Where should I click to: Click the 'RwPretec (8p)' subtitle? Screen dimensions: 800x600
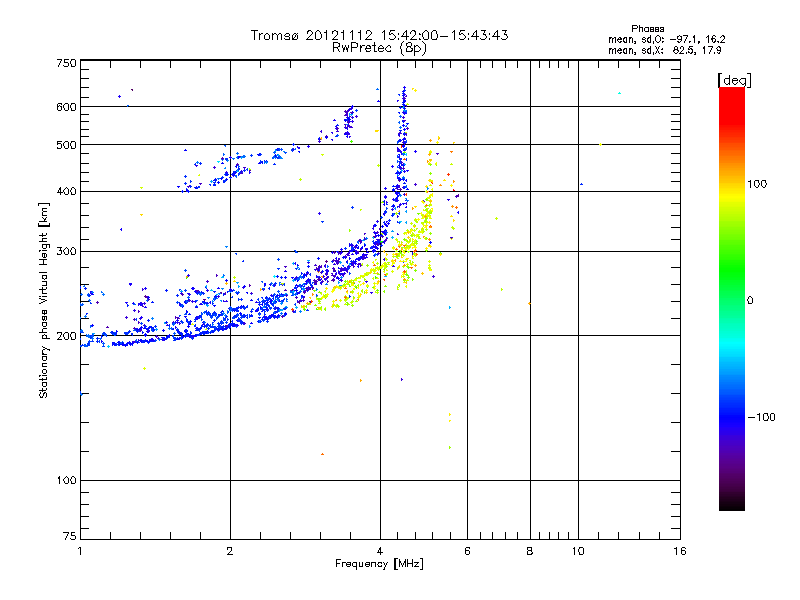(x=379, y=48)
